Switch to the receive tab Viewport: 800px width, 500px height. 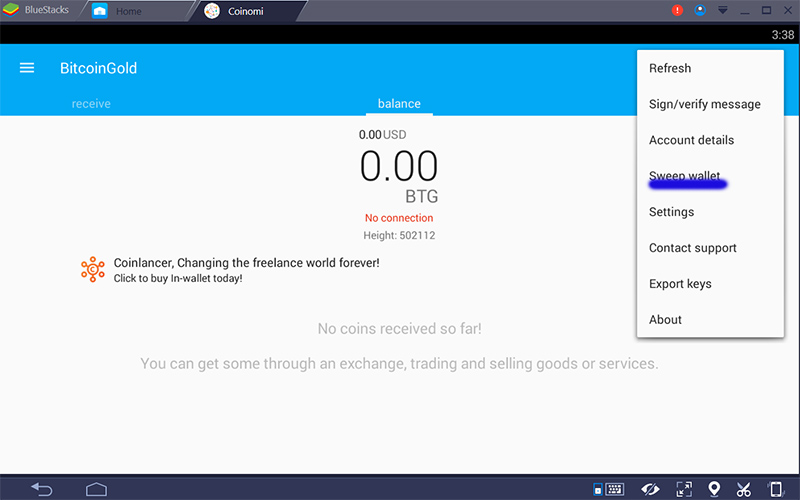pos(91,104)
